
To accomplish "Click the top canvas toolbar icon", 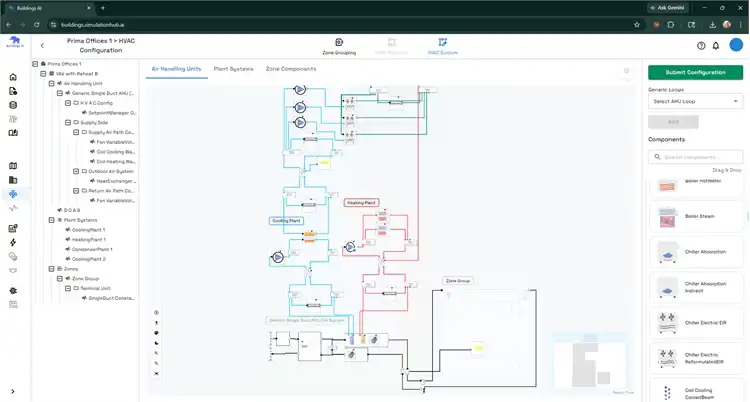I will coord(156,313).
